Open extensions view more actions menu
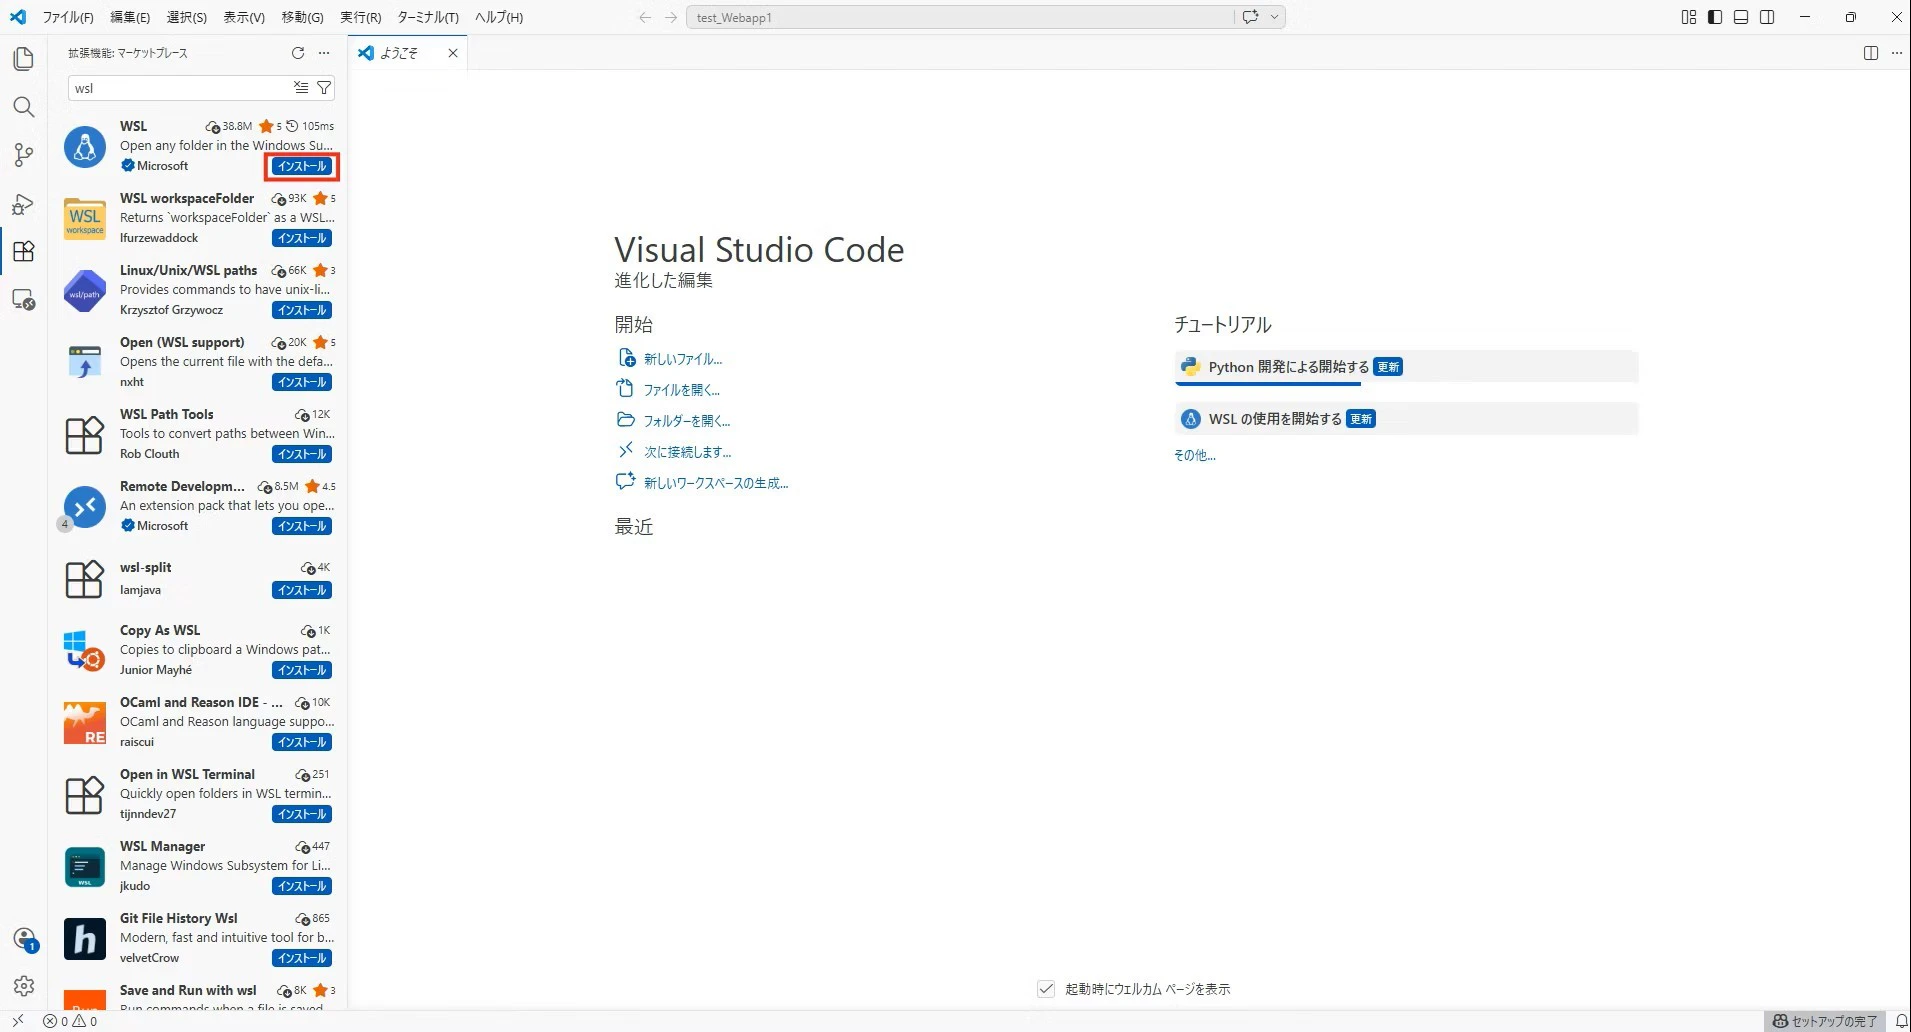 point(324,53)
